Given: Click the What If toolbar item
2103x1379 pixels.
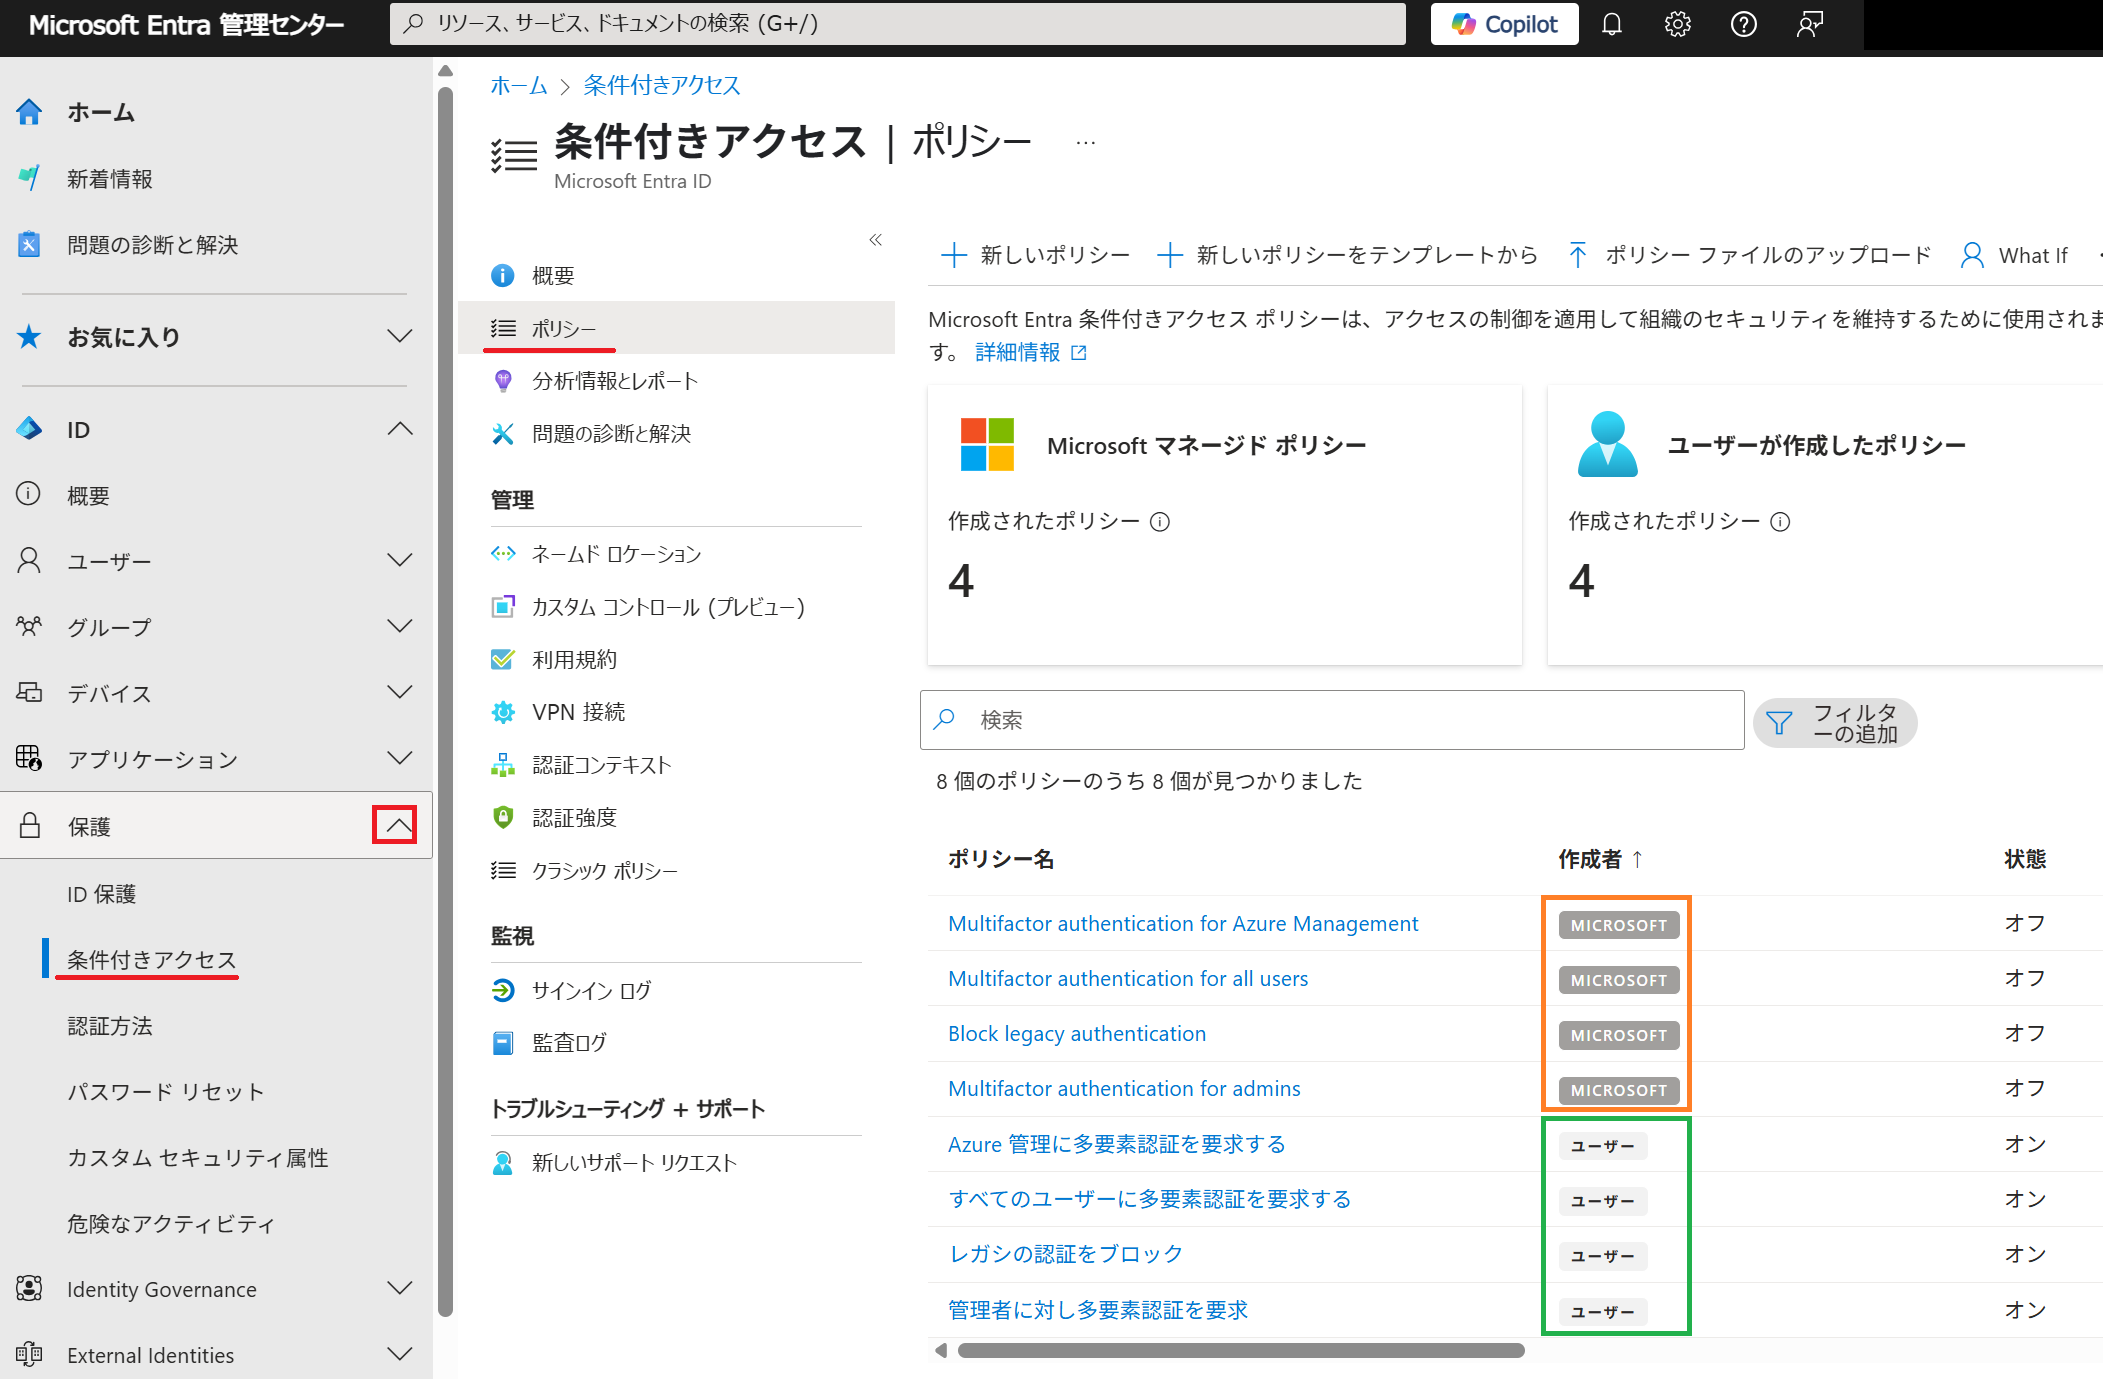Looking at the screenshot, I should pyautogui.click(x=2014, y=255).
